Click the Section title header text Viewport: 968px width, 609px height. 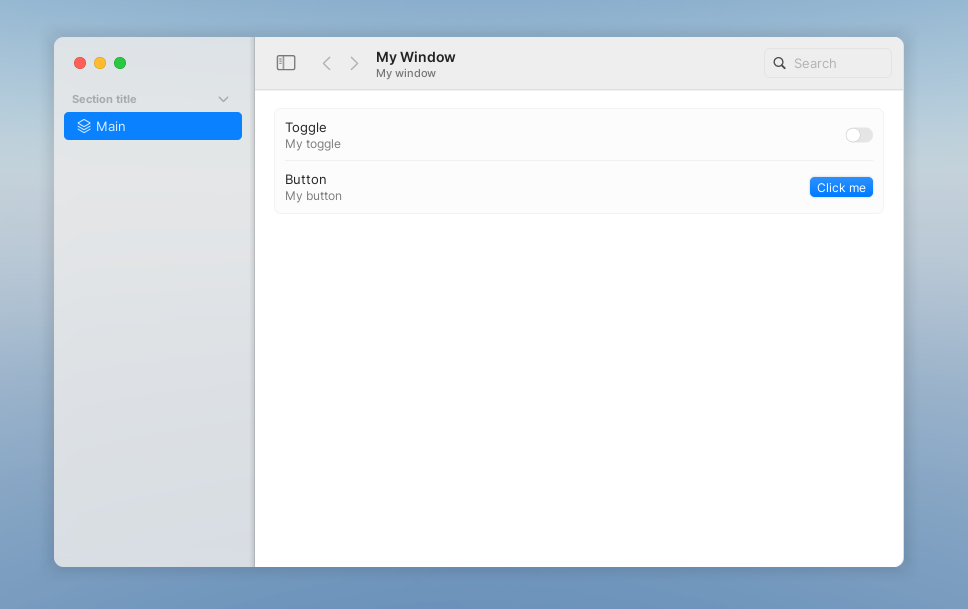[x=104, y=99]
